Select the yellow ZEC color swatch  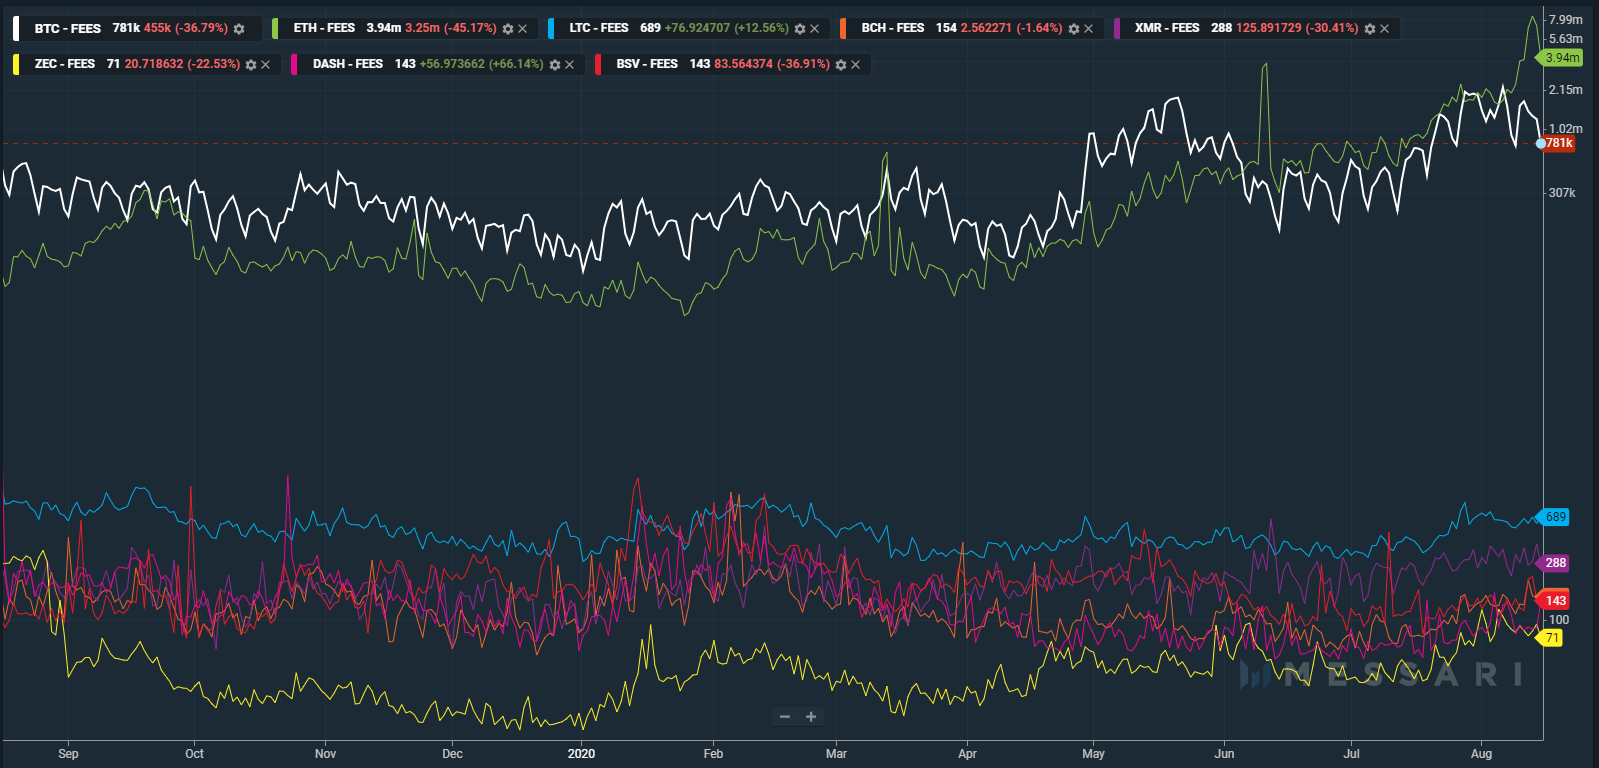(x=15, y=64)
